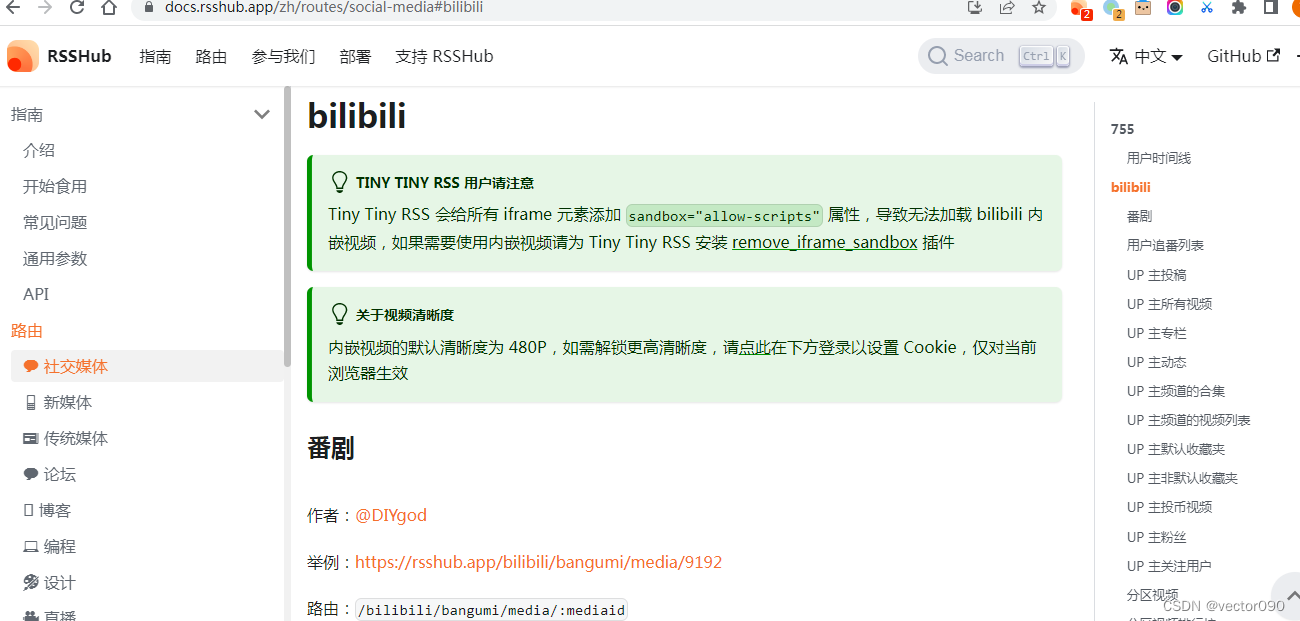Open the 通用参数 sidebar page
The image size is (1300, 621).
(x=55, y=258)
